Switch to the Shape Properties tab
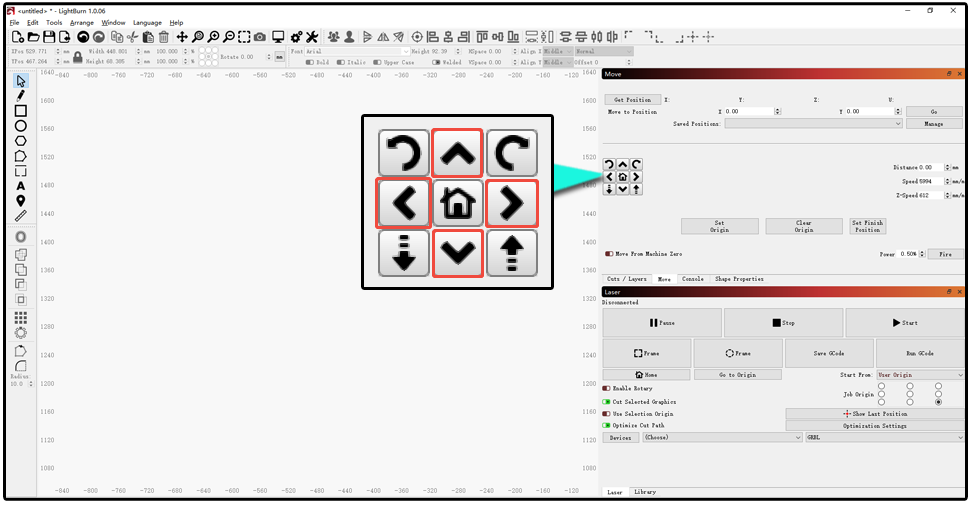Image resolution: width=973 pixels, height=505 pixels. [x=739, y=279]
